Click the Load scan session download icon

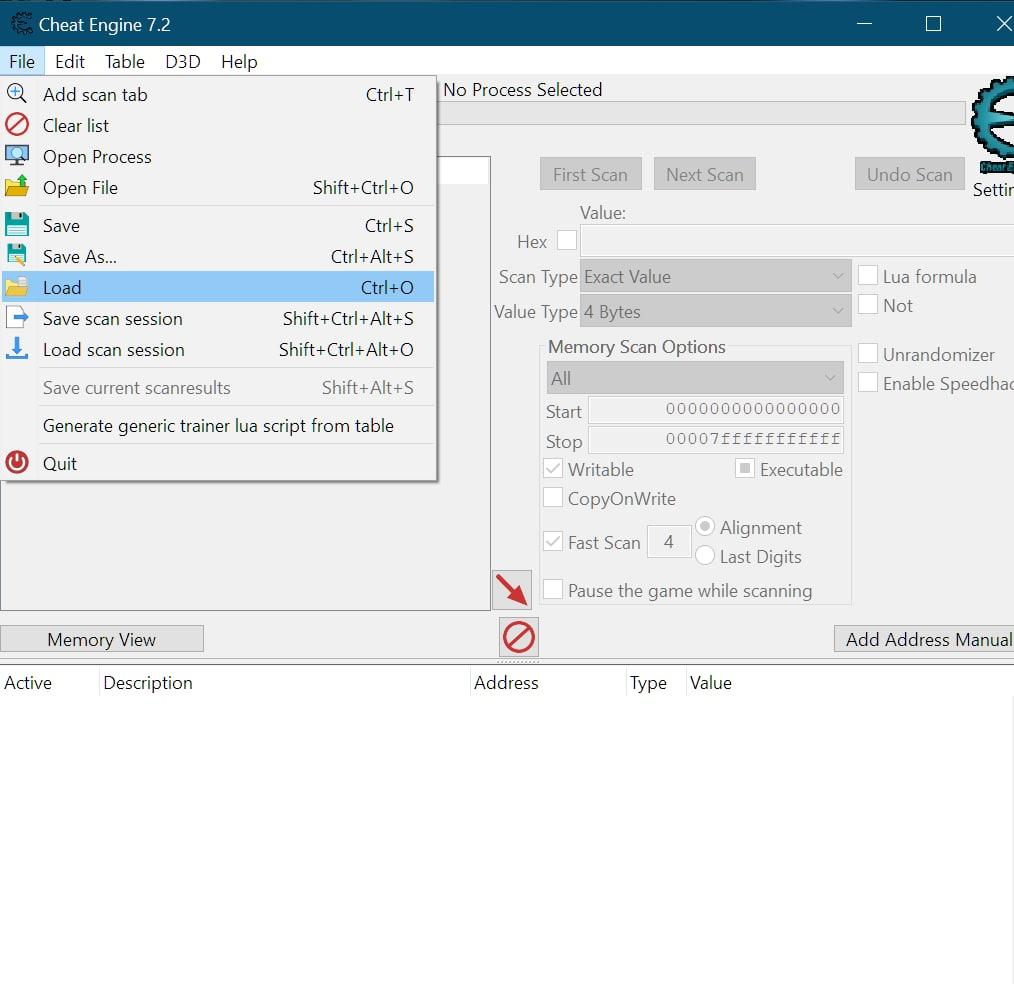click(x=17, y=348)
